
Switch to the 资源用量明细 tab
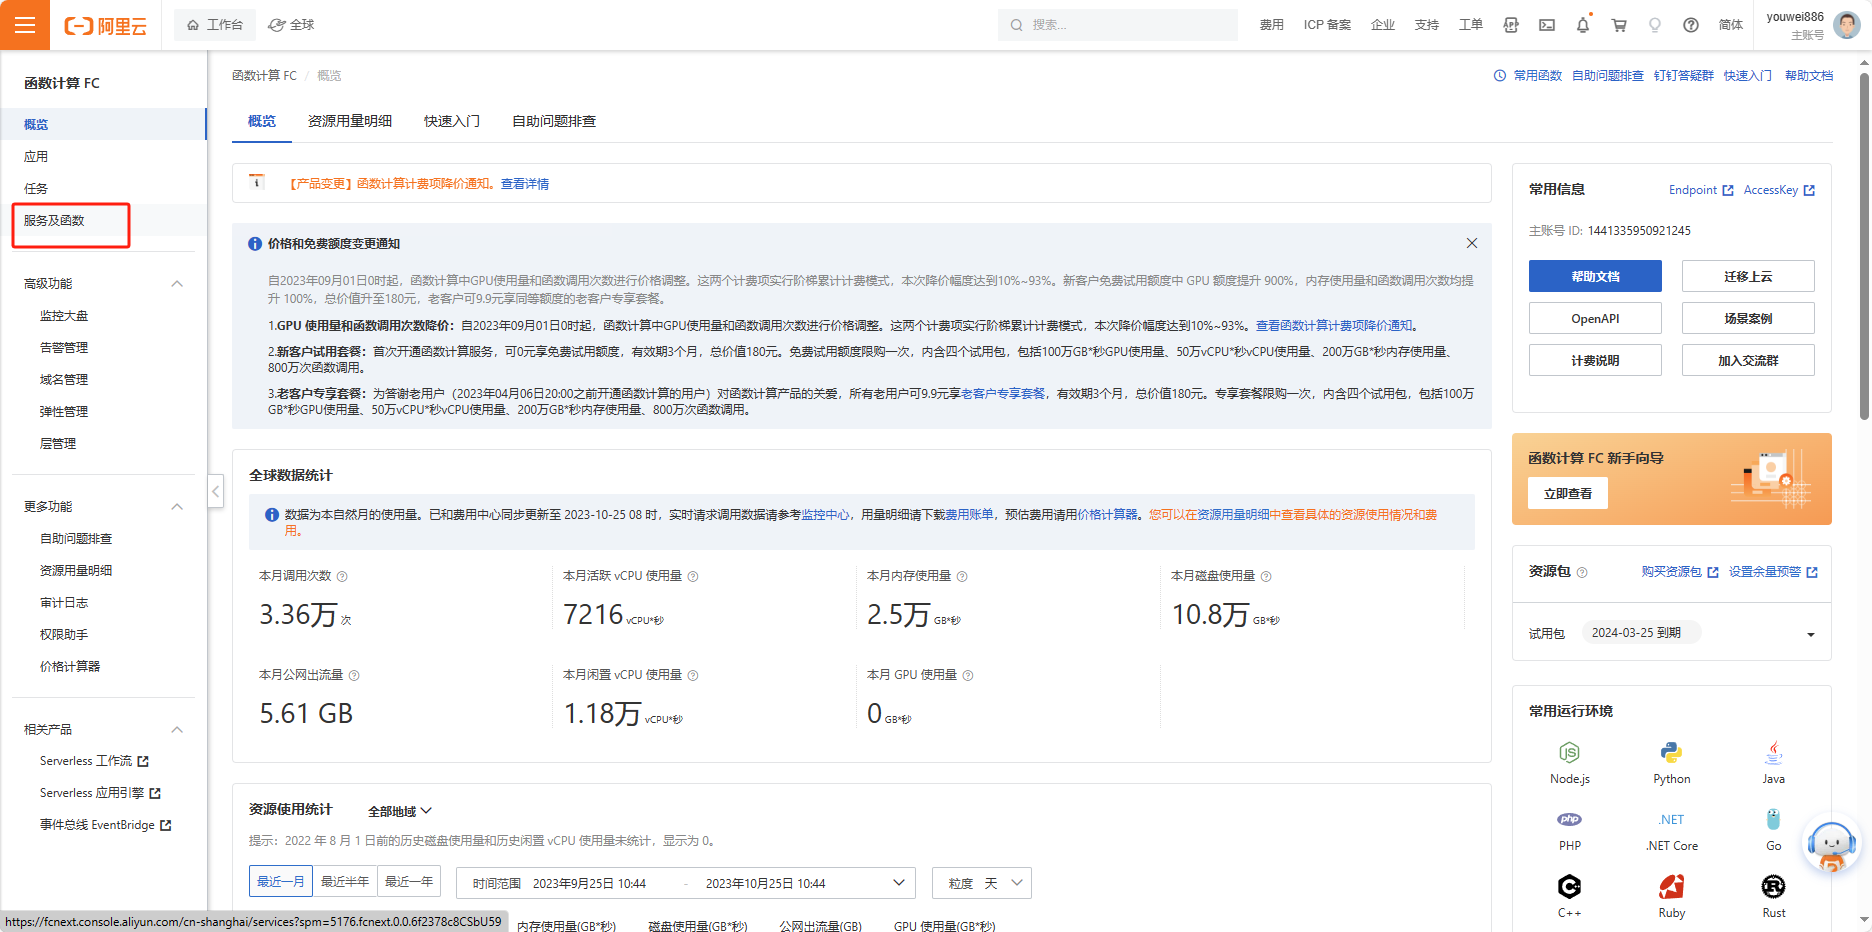point(350,121)
